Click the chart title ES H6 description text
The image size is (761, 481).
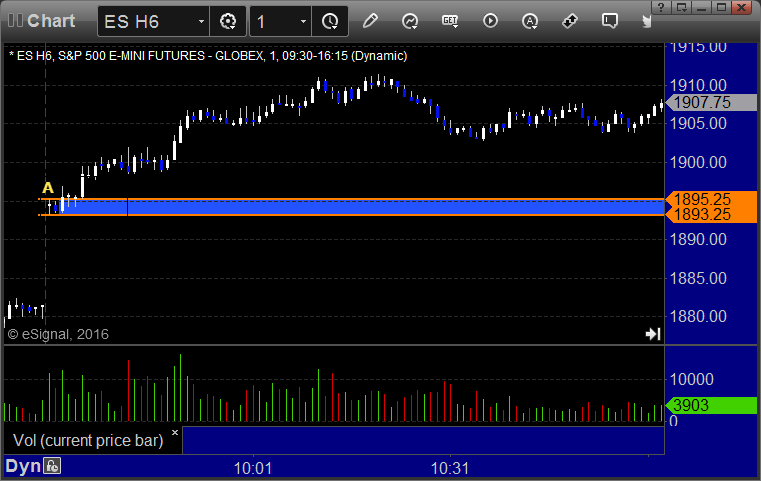click(x=208, y=56)
